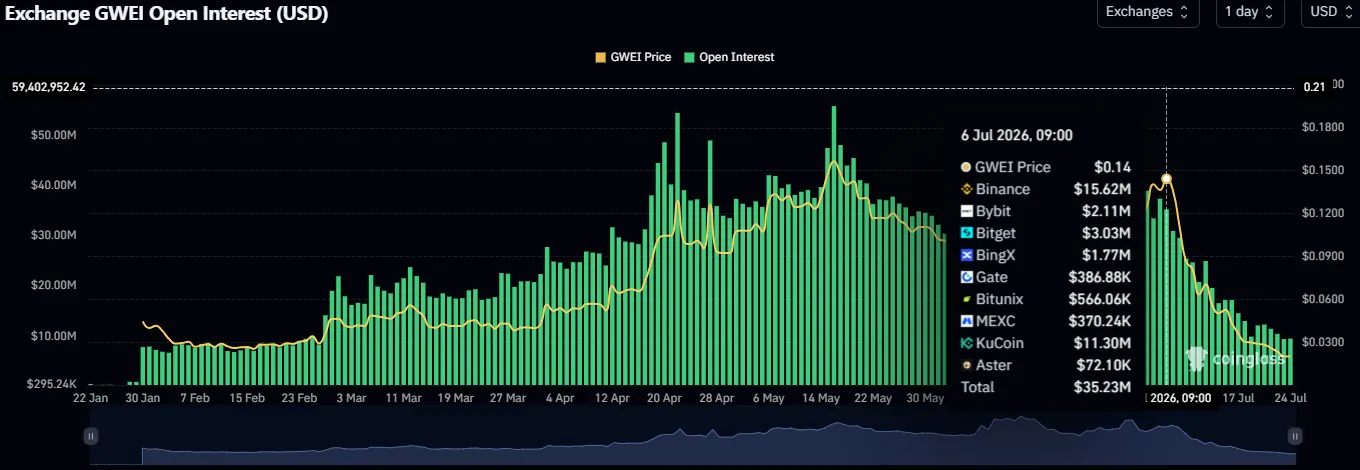Open the Exchanges dropdown

click(x=1147, y=12)
